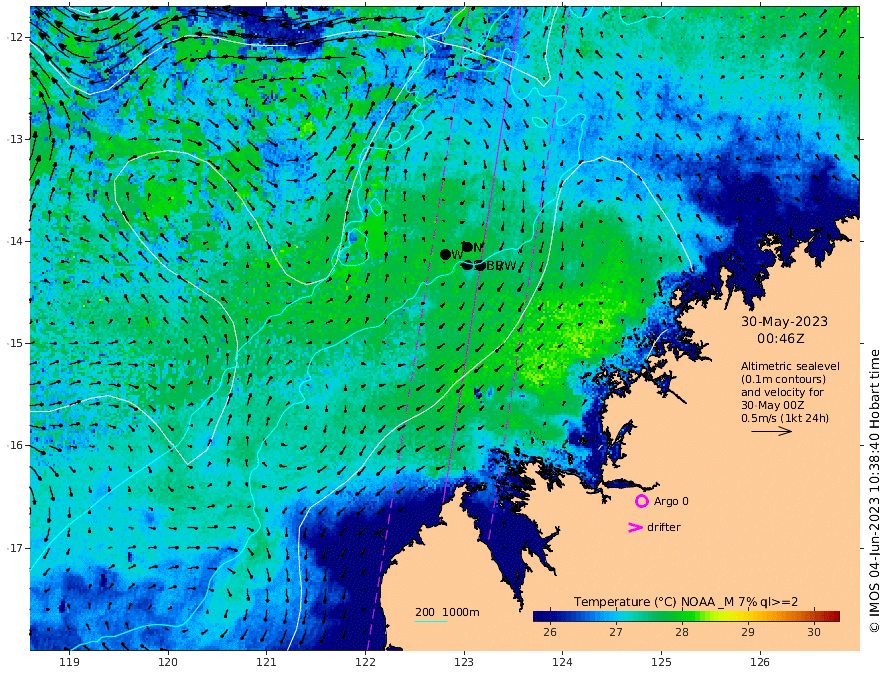880x680 pixels.
Task: Click the black mooring dot labeled N
Action: [467, 246]
